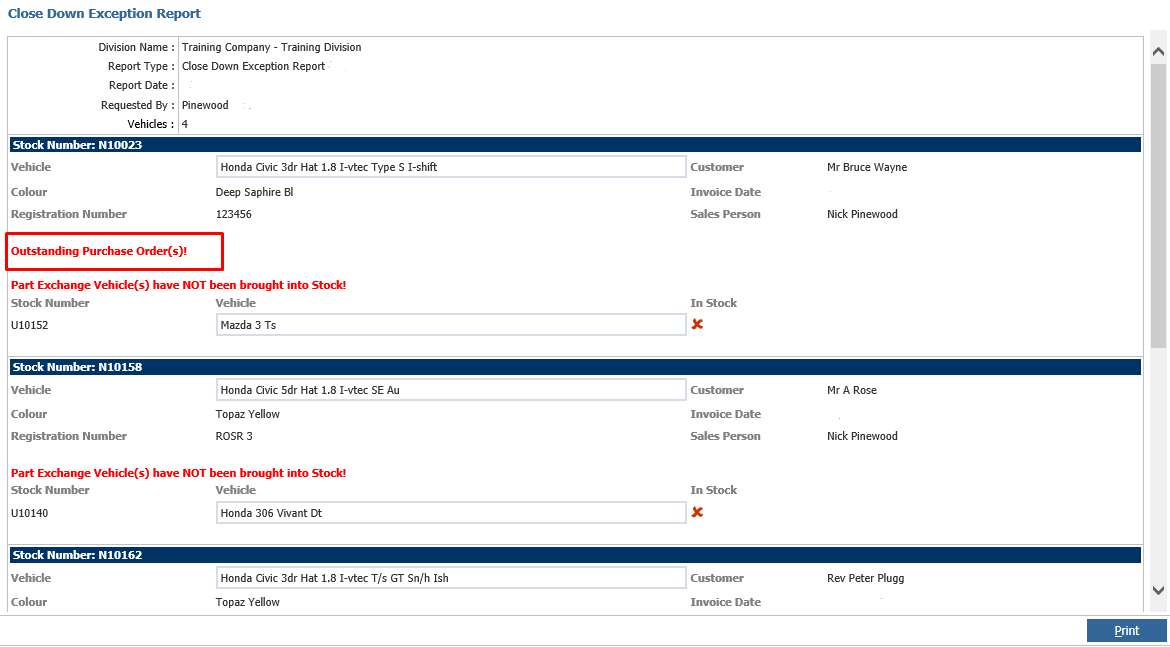Click stock number U10140
Viewport: 1170px width, 647px height.
30,513
